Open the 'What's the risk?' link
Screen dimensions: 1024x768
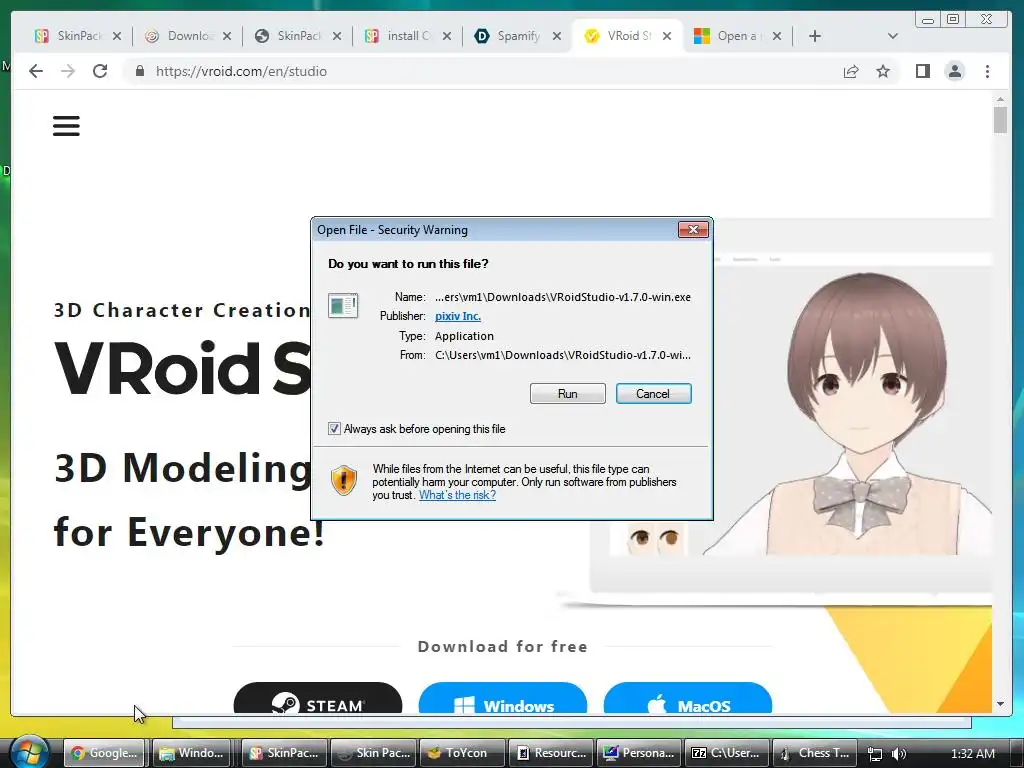tap(457, 495)
